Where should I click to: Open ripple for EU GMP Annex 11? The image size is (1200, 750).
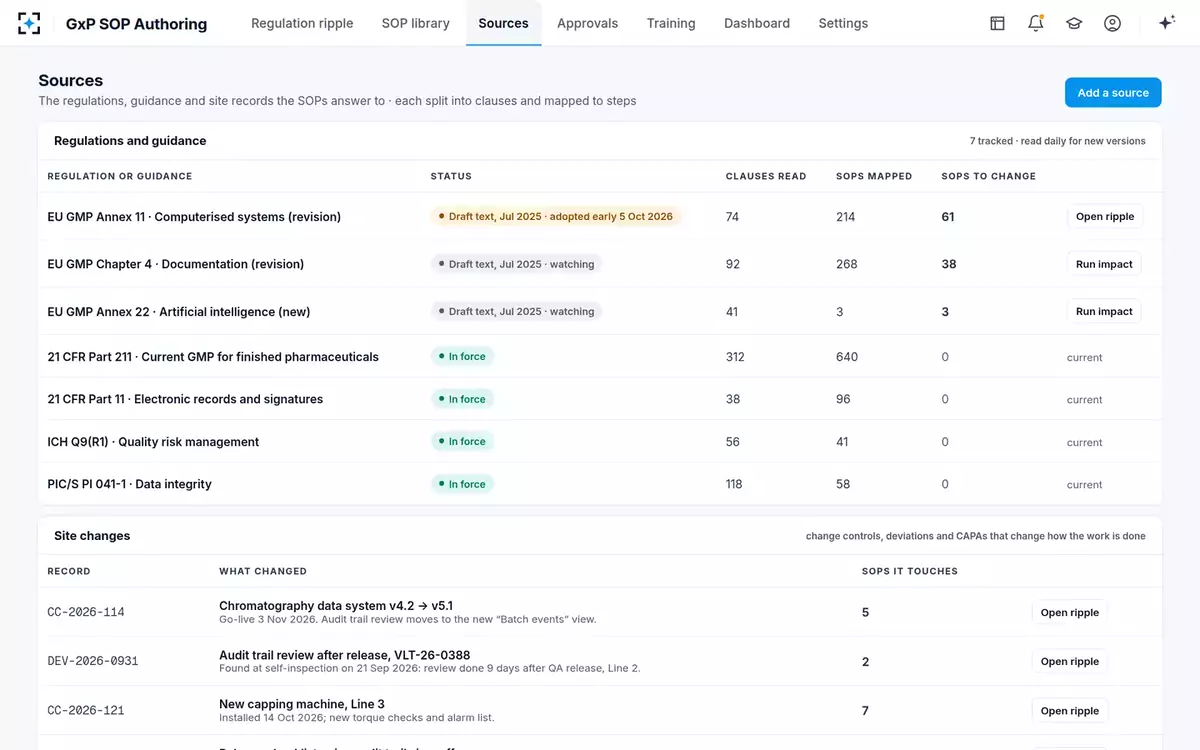tap(1104, 217)
